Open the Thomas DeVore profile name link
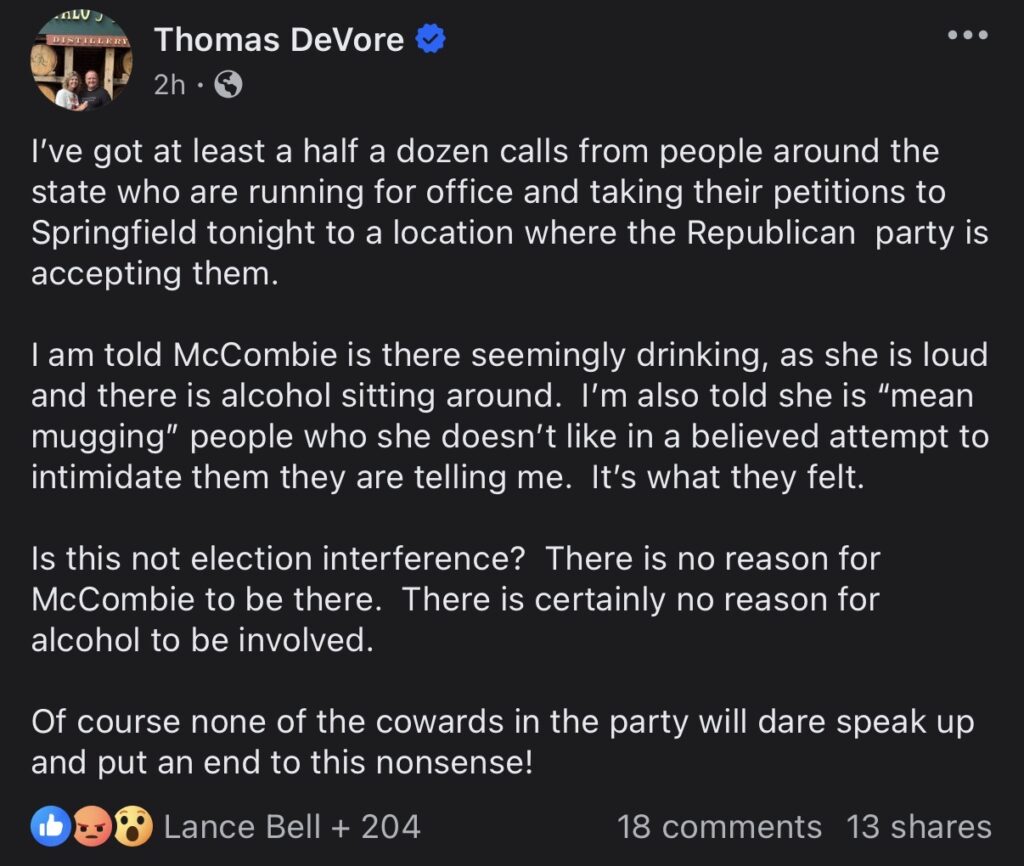This screenshot has width=1024, height=866. coord(279,40)
